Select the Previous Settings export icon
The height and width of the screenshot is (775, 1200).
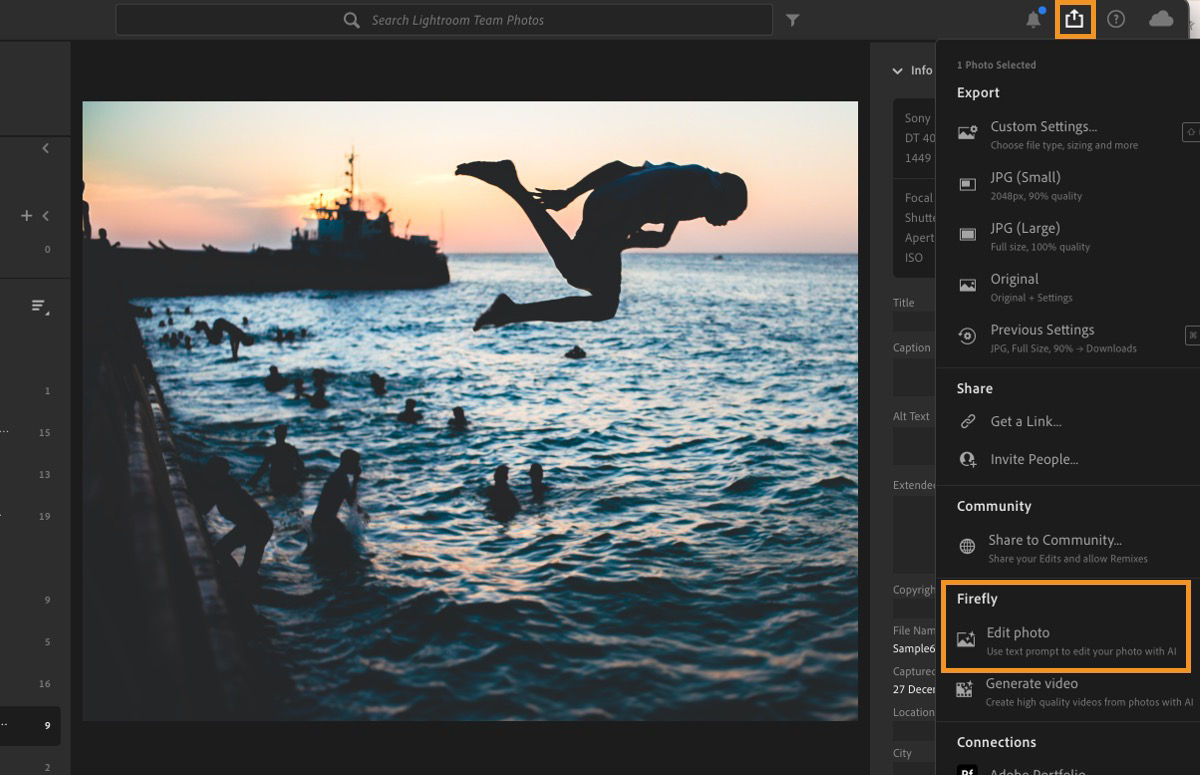[x=966, y=334]
